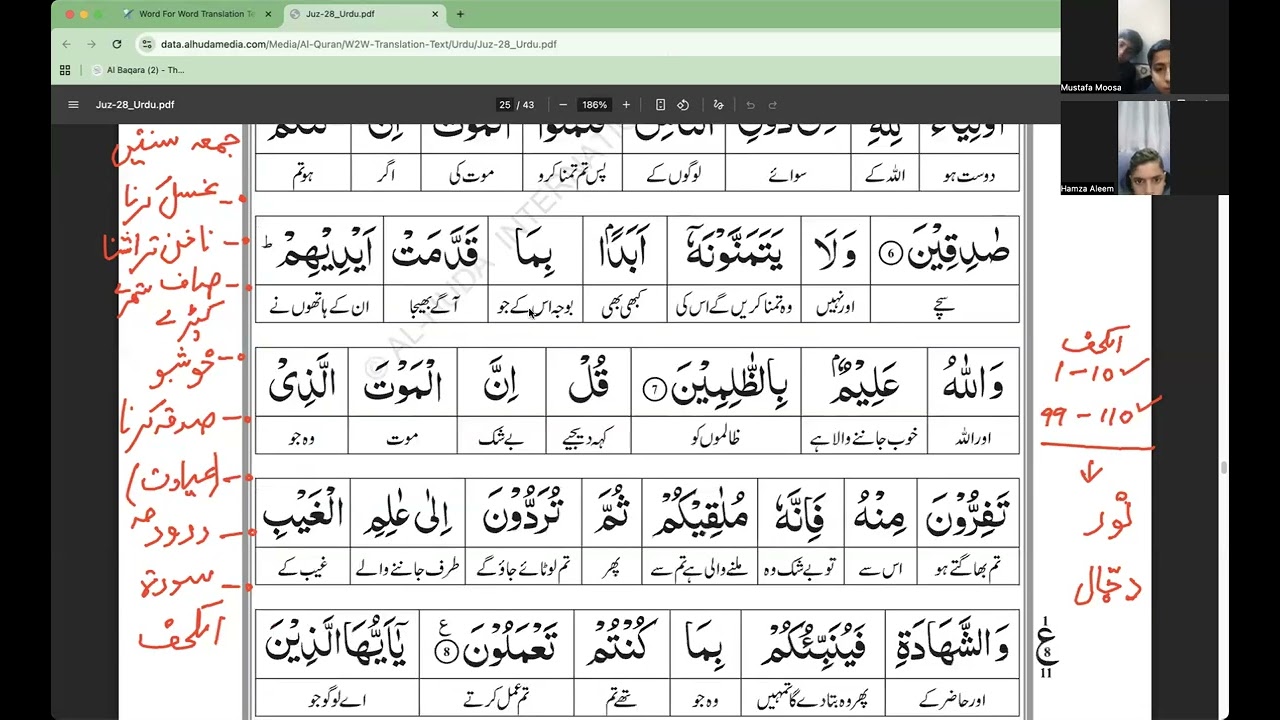Activate the draw annotation tool
This screenshot has height=720, width=1280.
tap(718, 105)
